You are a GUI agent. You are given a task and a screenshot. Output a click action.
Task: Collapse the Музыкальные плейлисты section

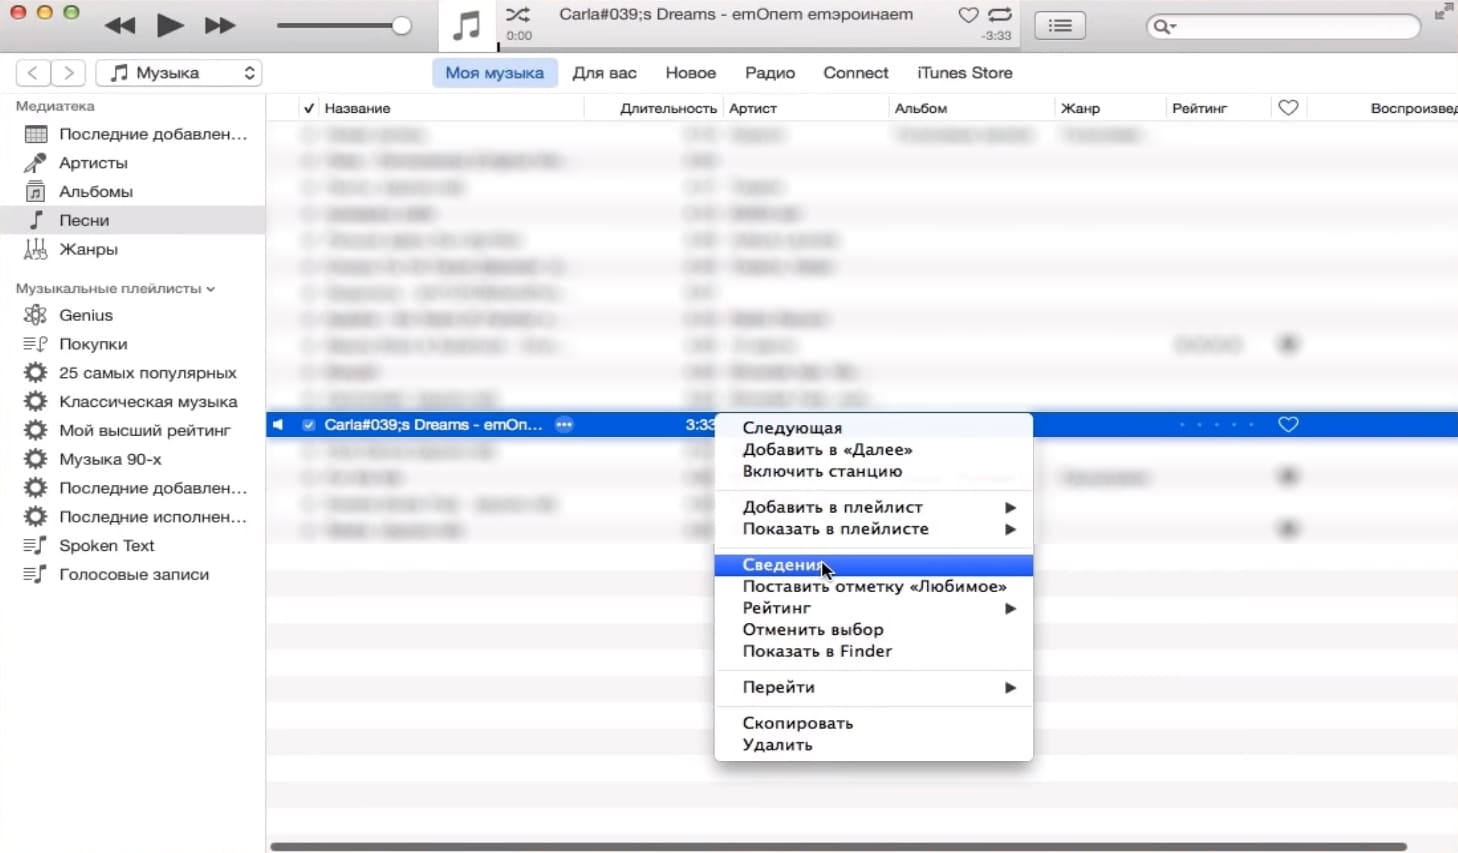210,289
